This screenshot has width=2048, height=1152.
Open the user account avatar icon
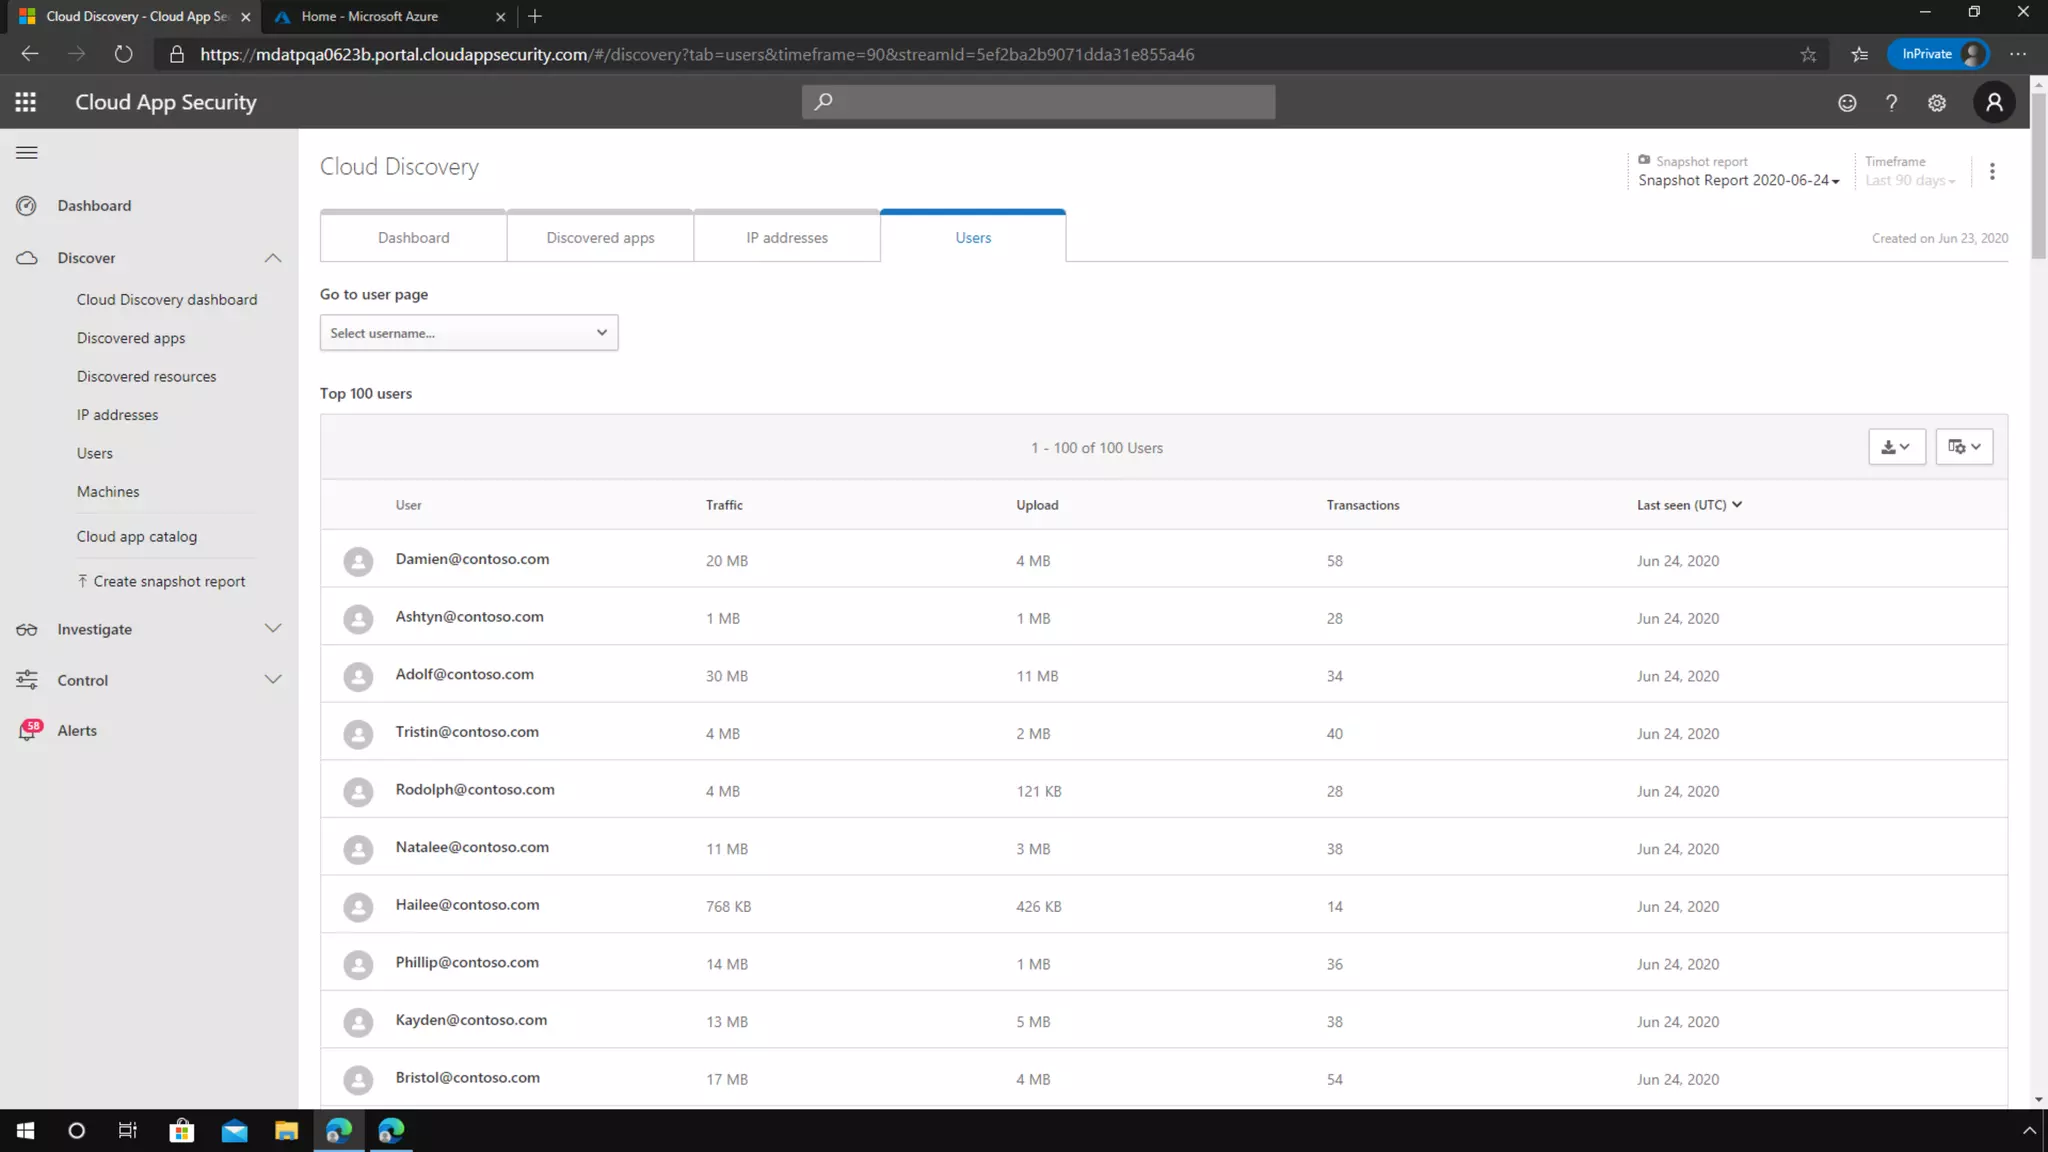pyautogui.click(x=1994, y=102)
